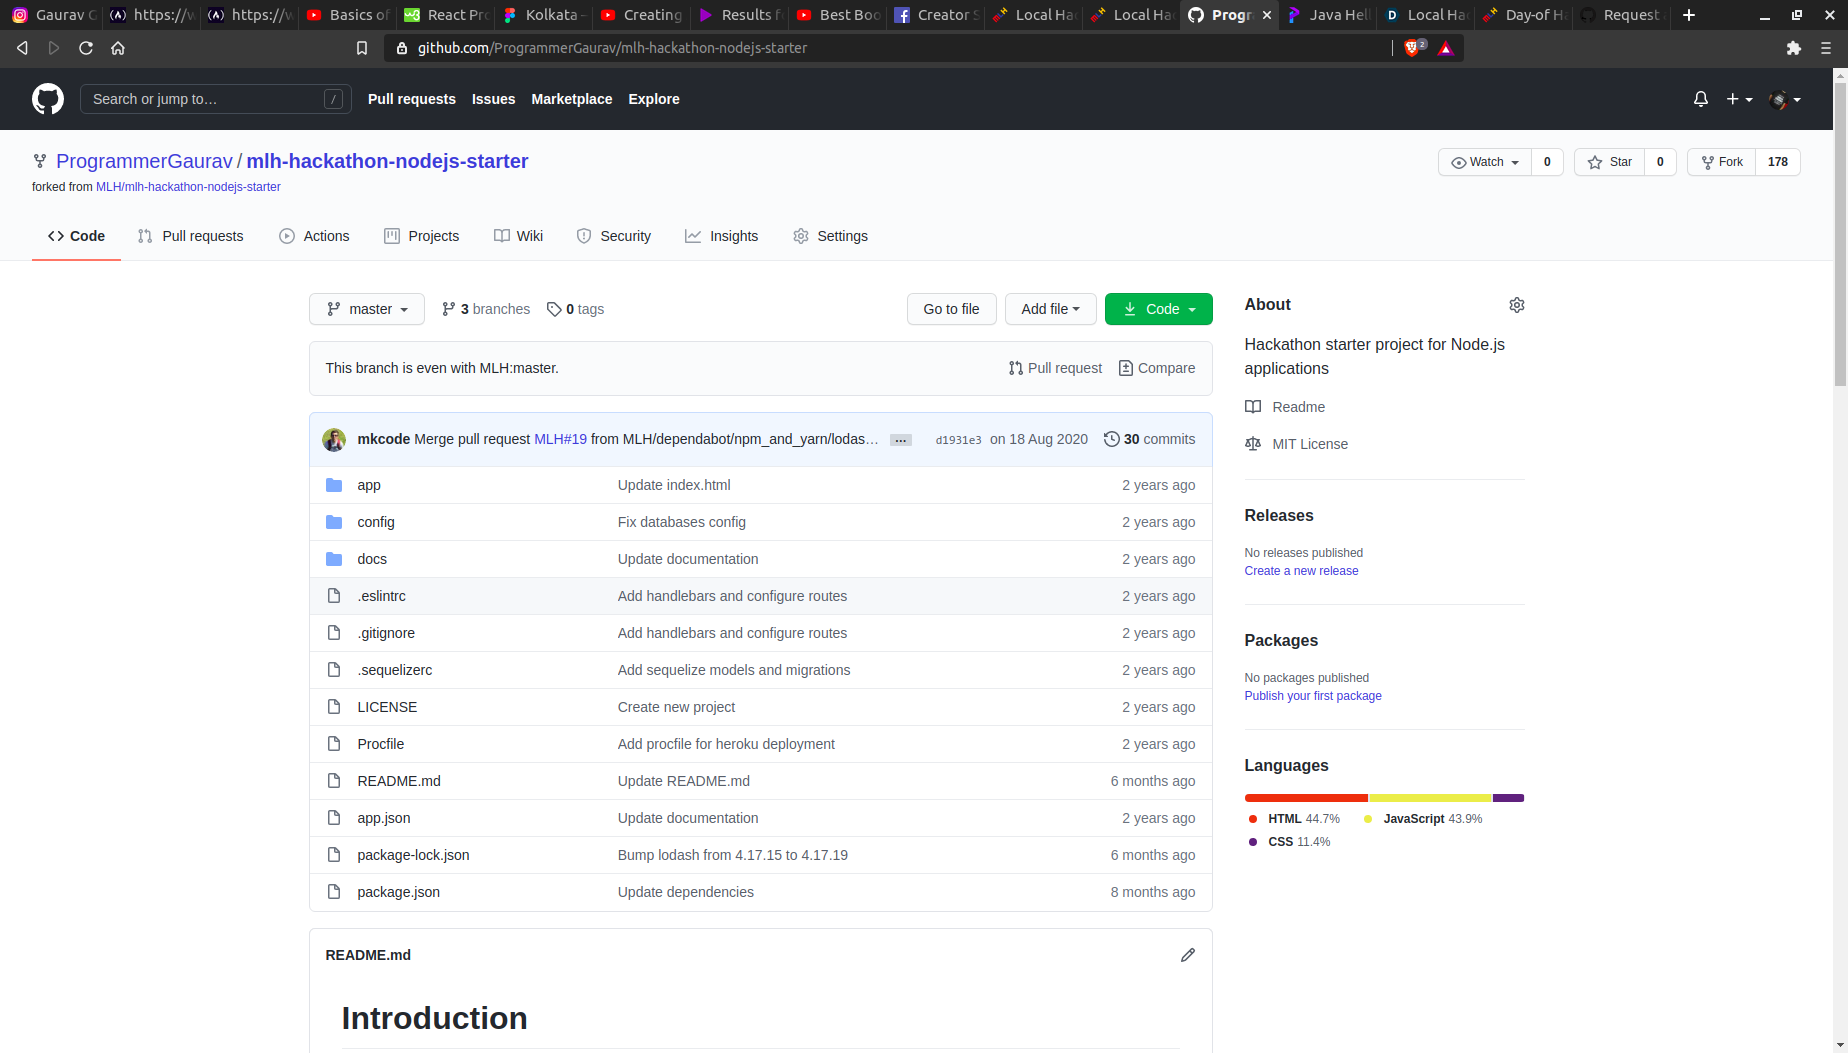This screenshot has height=1053, width=1848.
Task: Open the Security tab
Action: (613, 236)
